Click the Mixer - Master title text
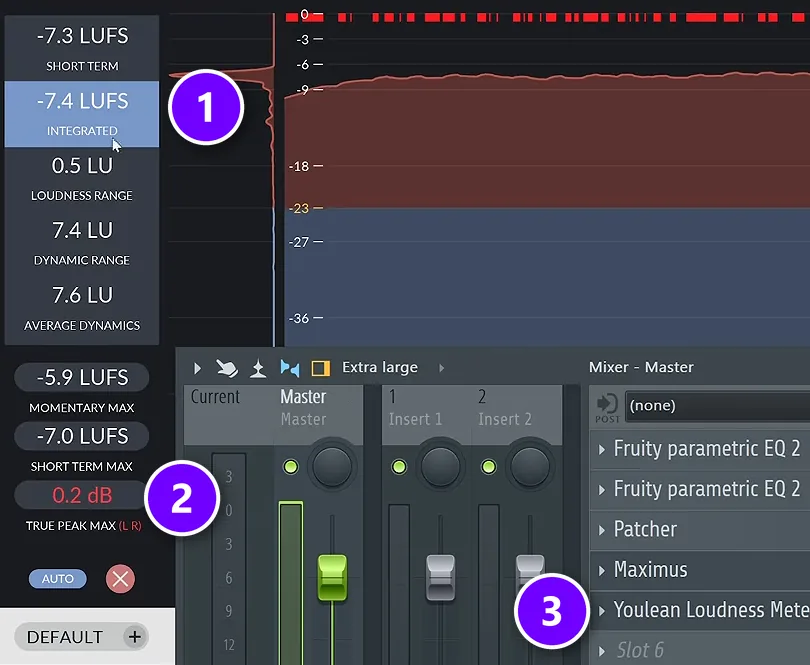 coord(641,367)
